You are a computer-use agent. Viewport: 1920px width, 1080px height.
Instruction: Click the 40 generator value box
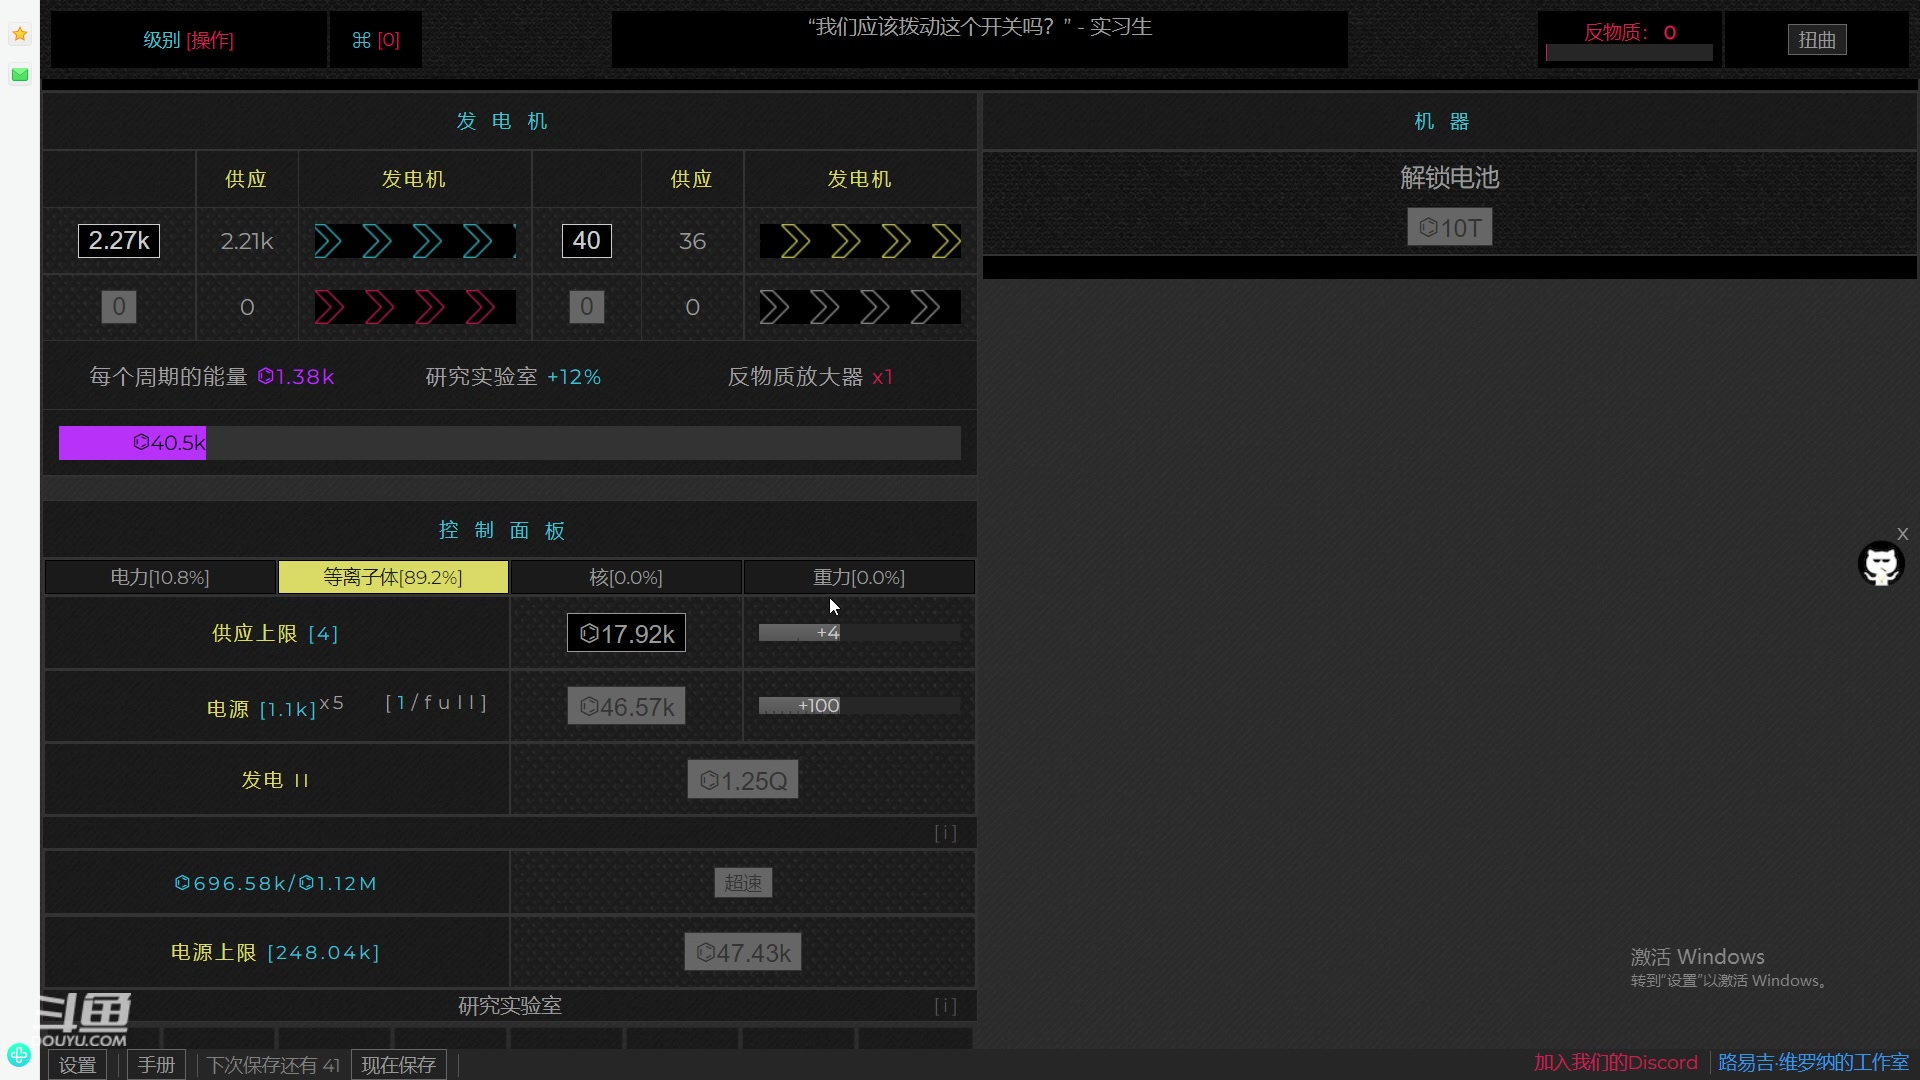click(x=587, y=241)
